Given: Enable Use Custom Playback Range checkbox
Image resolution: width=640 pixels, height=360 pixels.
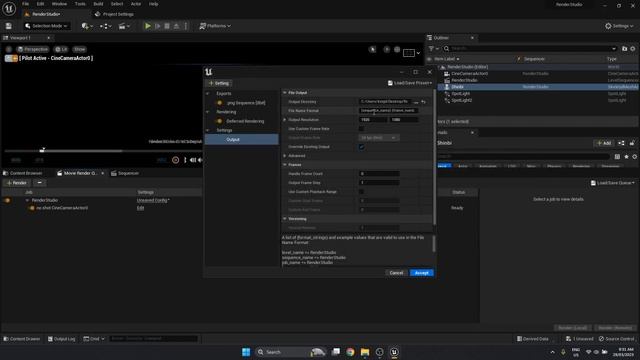Looking at the screenshot, I should [x=361, y=192].
